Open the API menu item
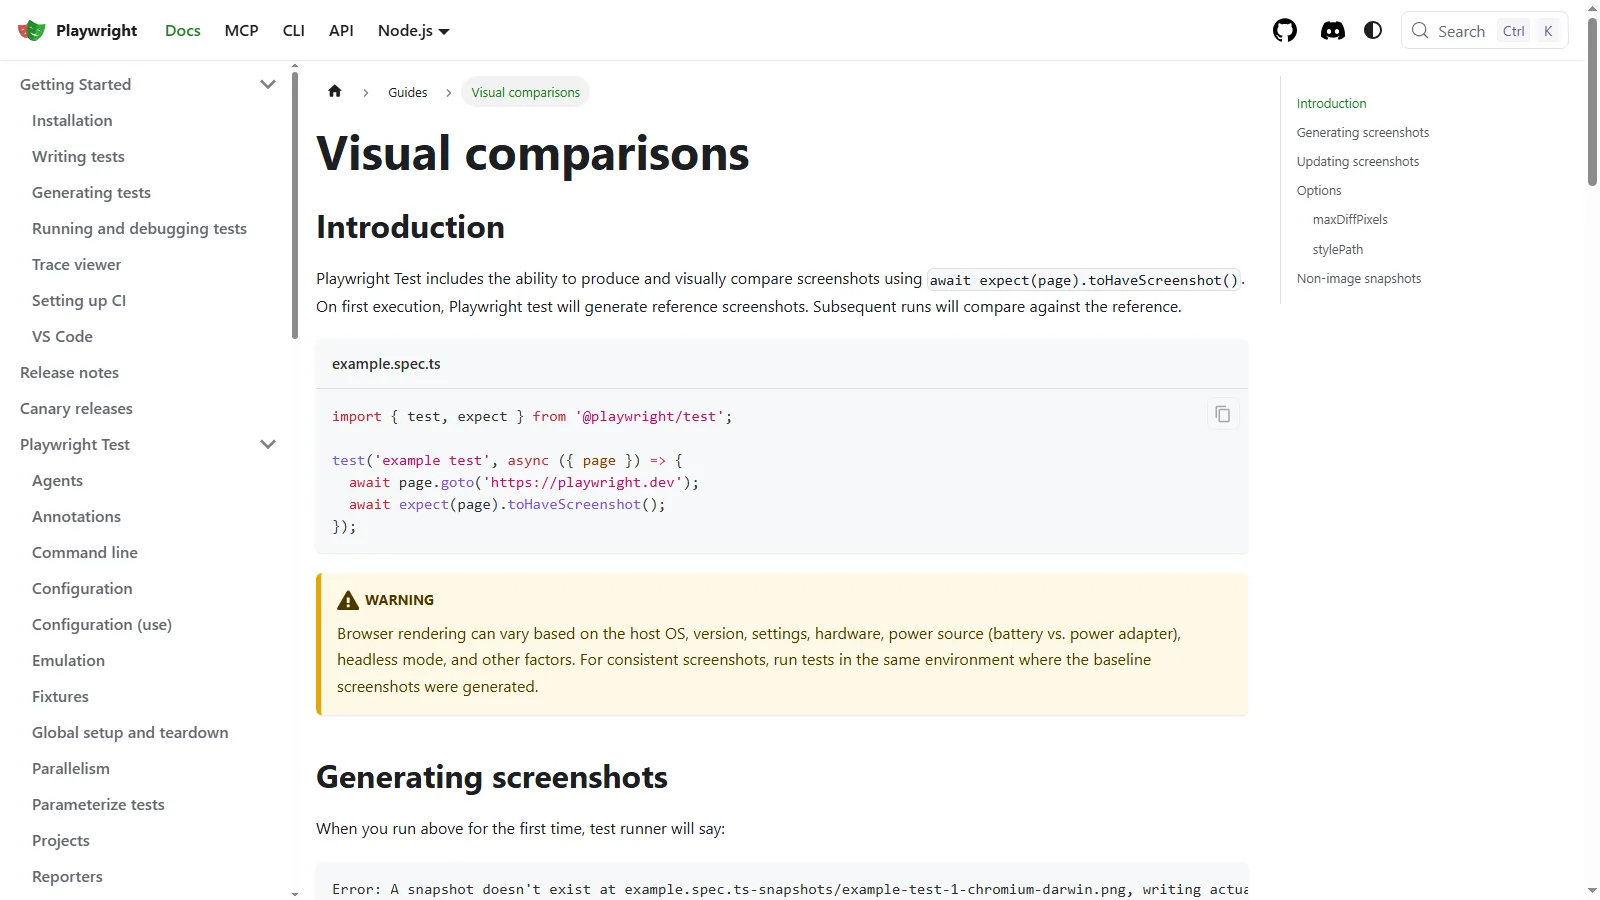This screenshot has height=900, width=1600. [341, 31]
